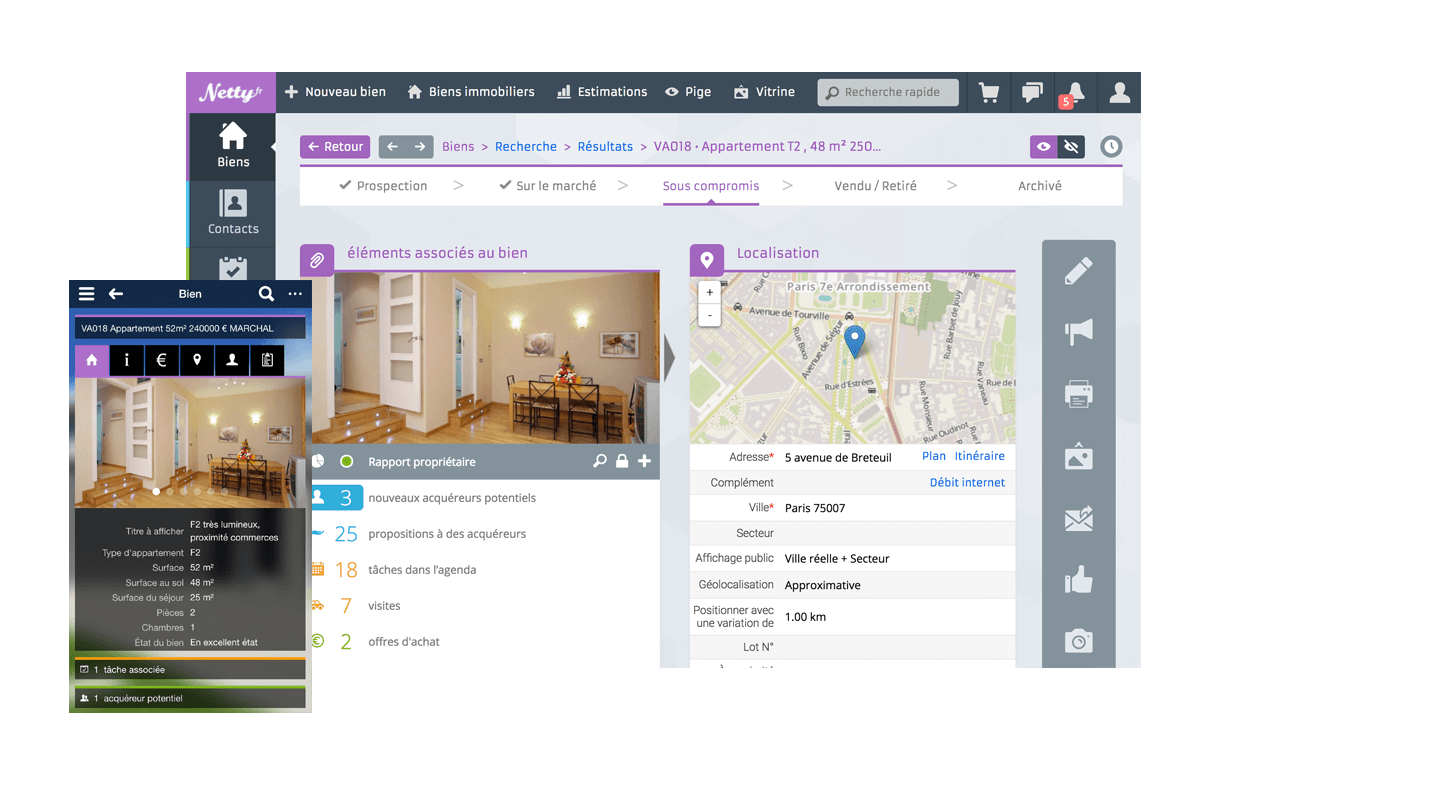Open Biens in the left sidebar
Screen dimensions: 1450x800
coord(233,146)
